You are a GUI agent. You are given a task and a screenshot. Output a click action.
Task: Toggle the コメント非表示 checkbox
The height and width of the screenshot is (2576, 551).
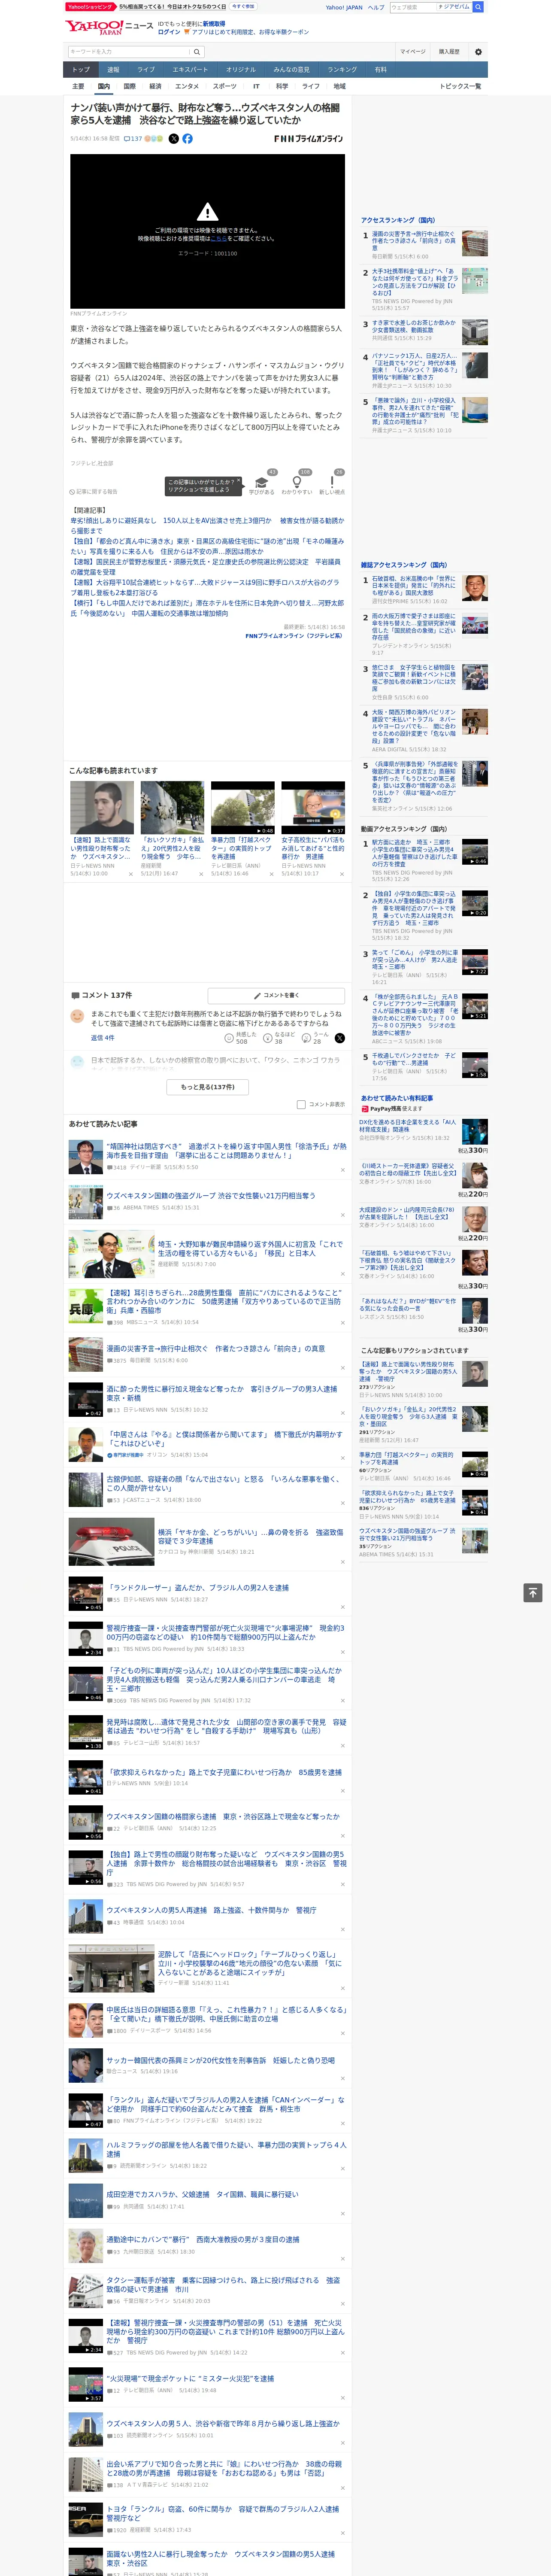point(301,1105)
